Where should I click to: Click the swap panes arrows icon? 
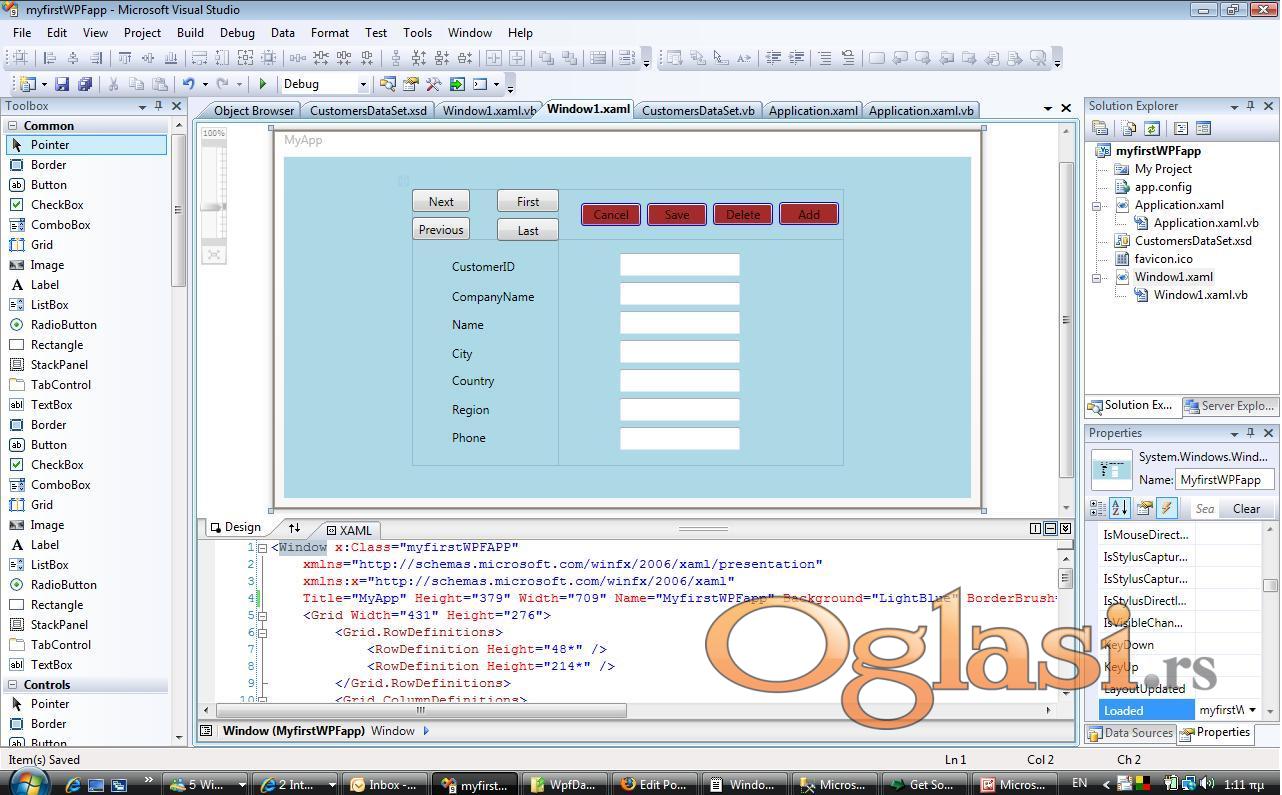point(294,528)
